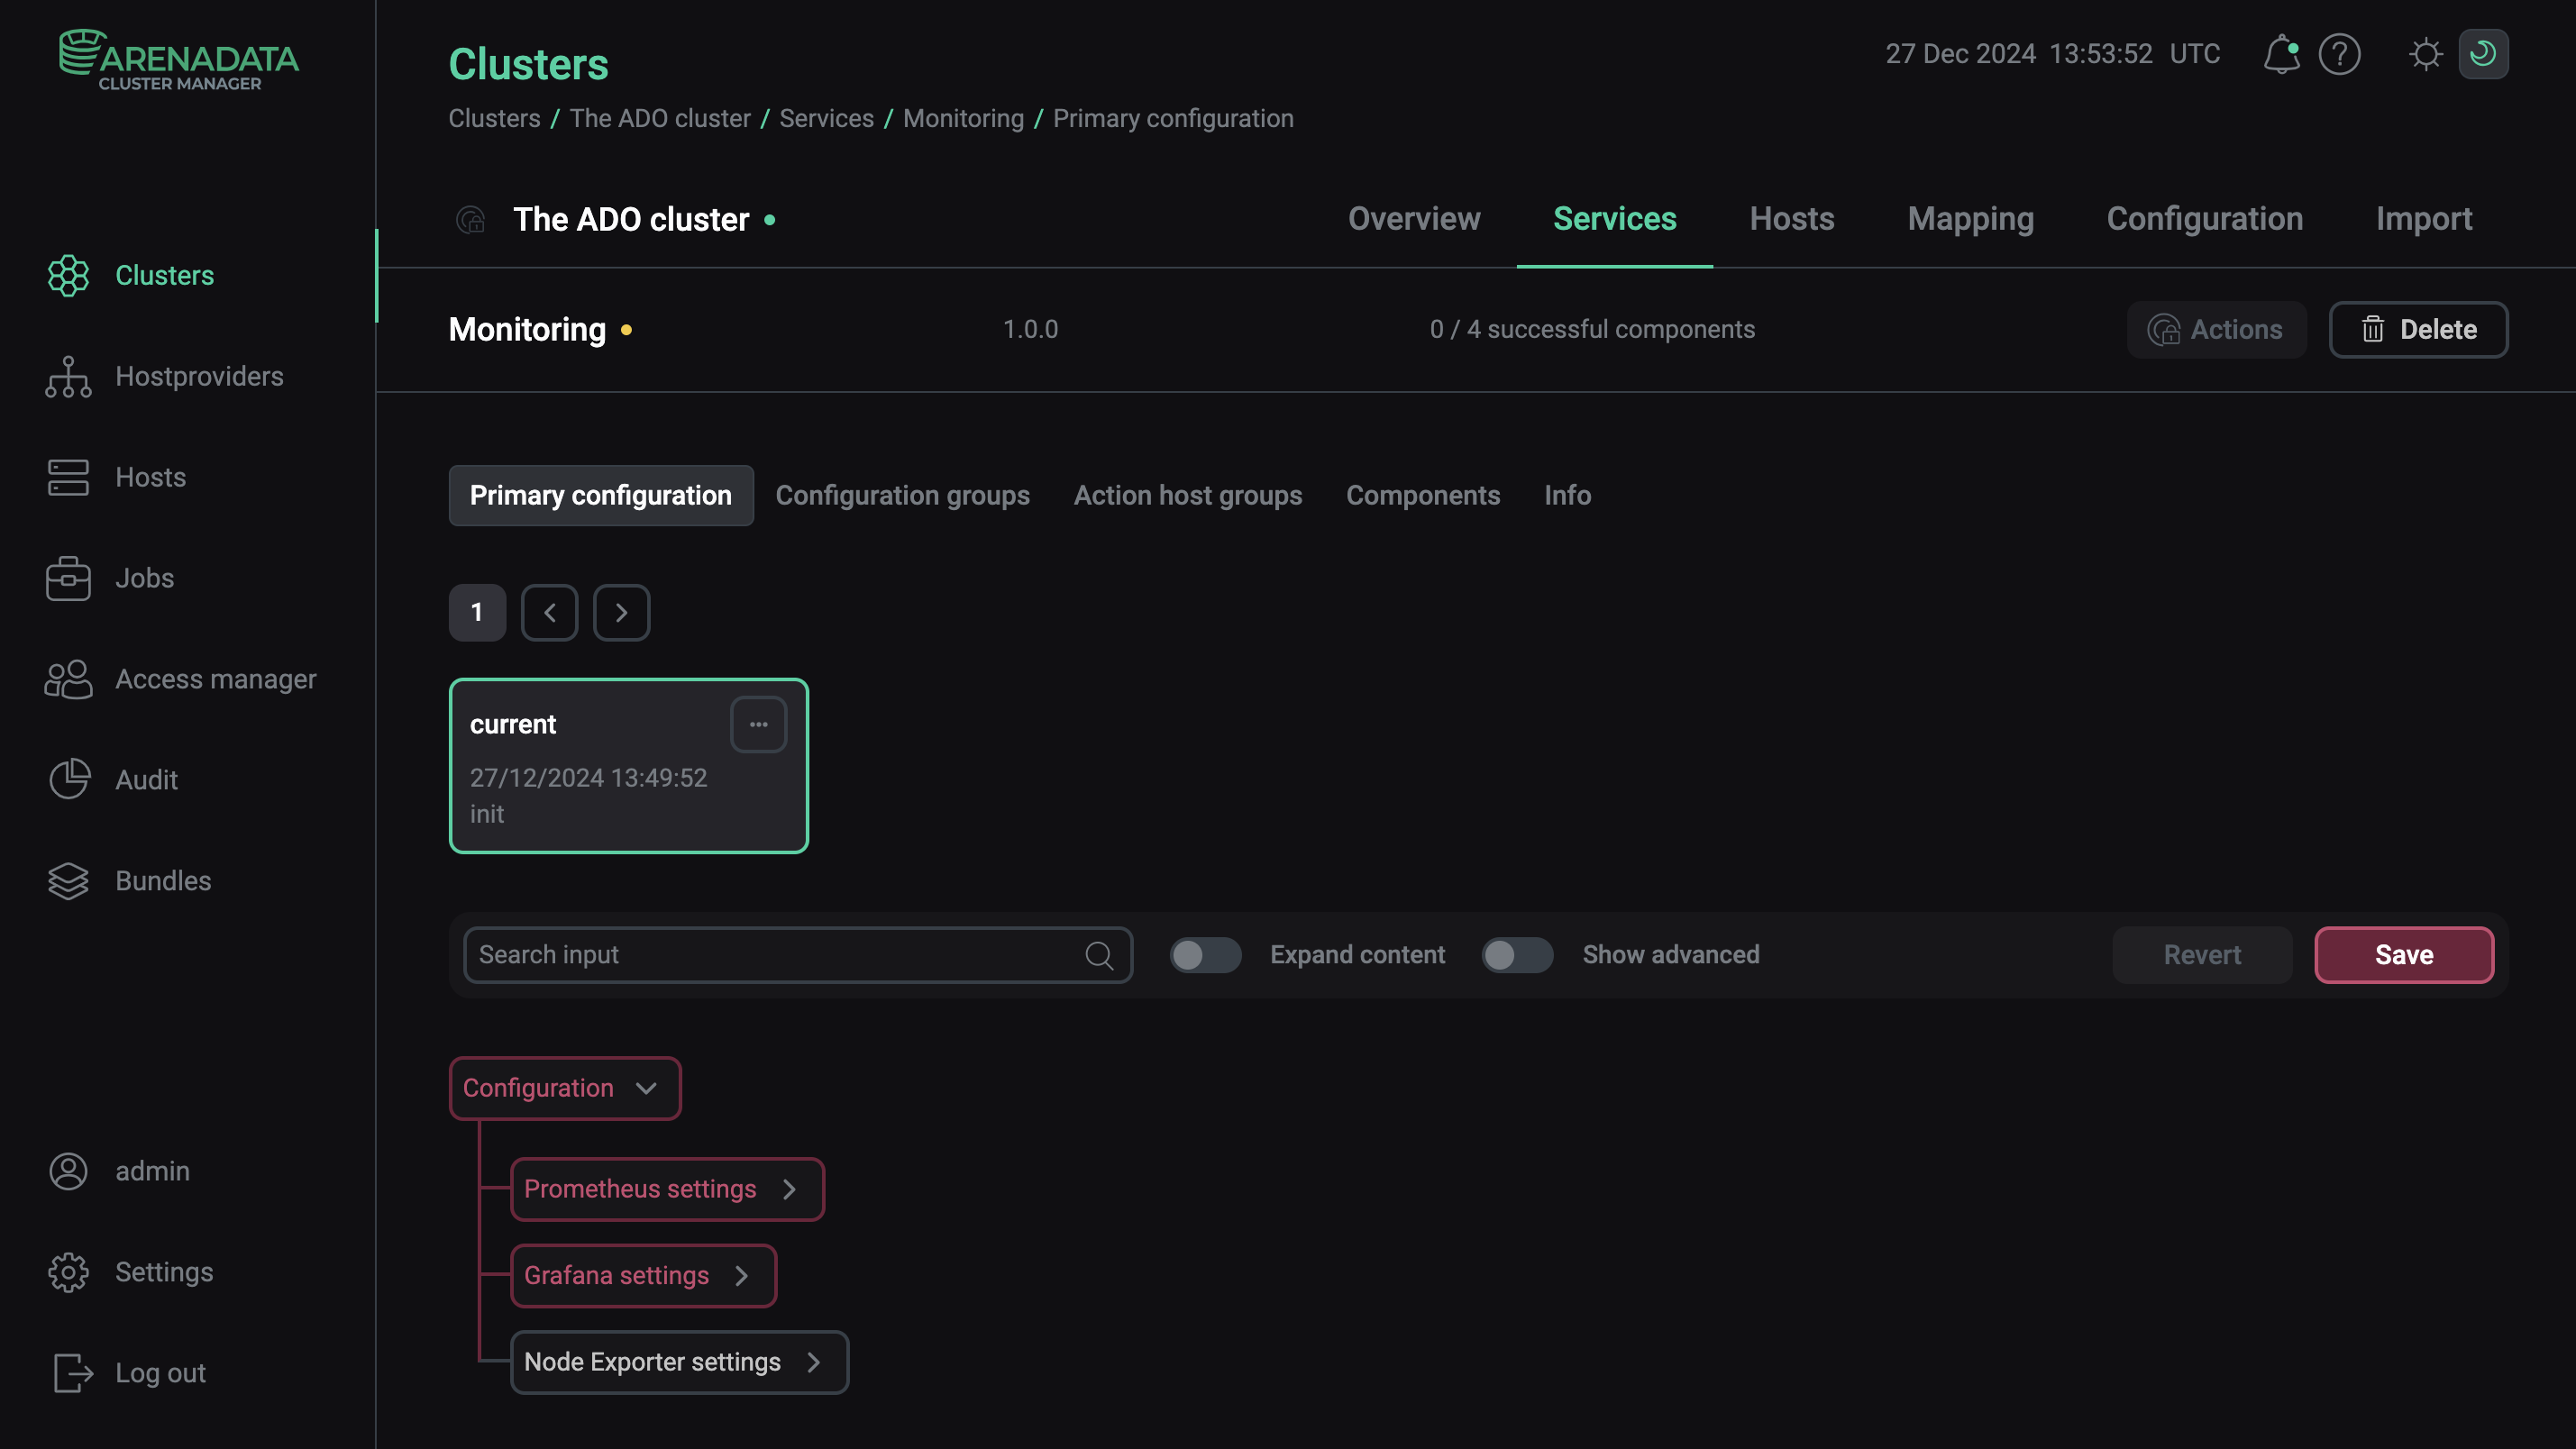
Task: Save the Monitoring configuration
Action: [x=2402, y=955]
